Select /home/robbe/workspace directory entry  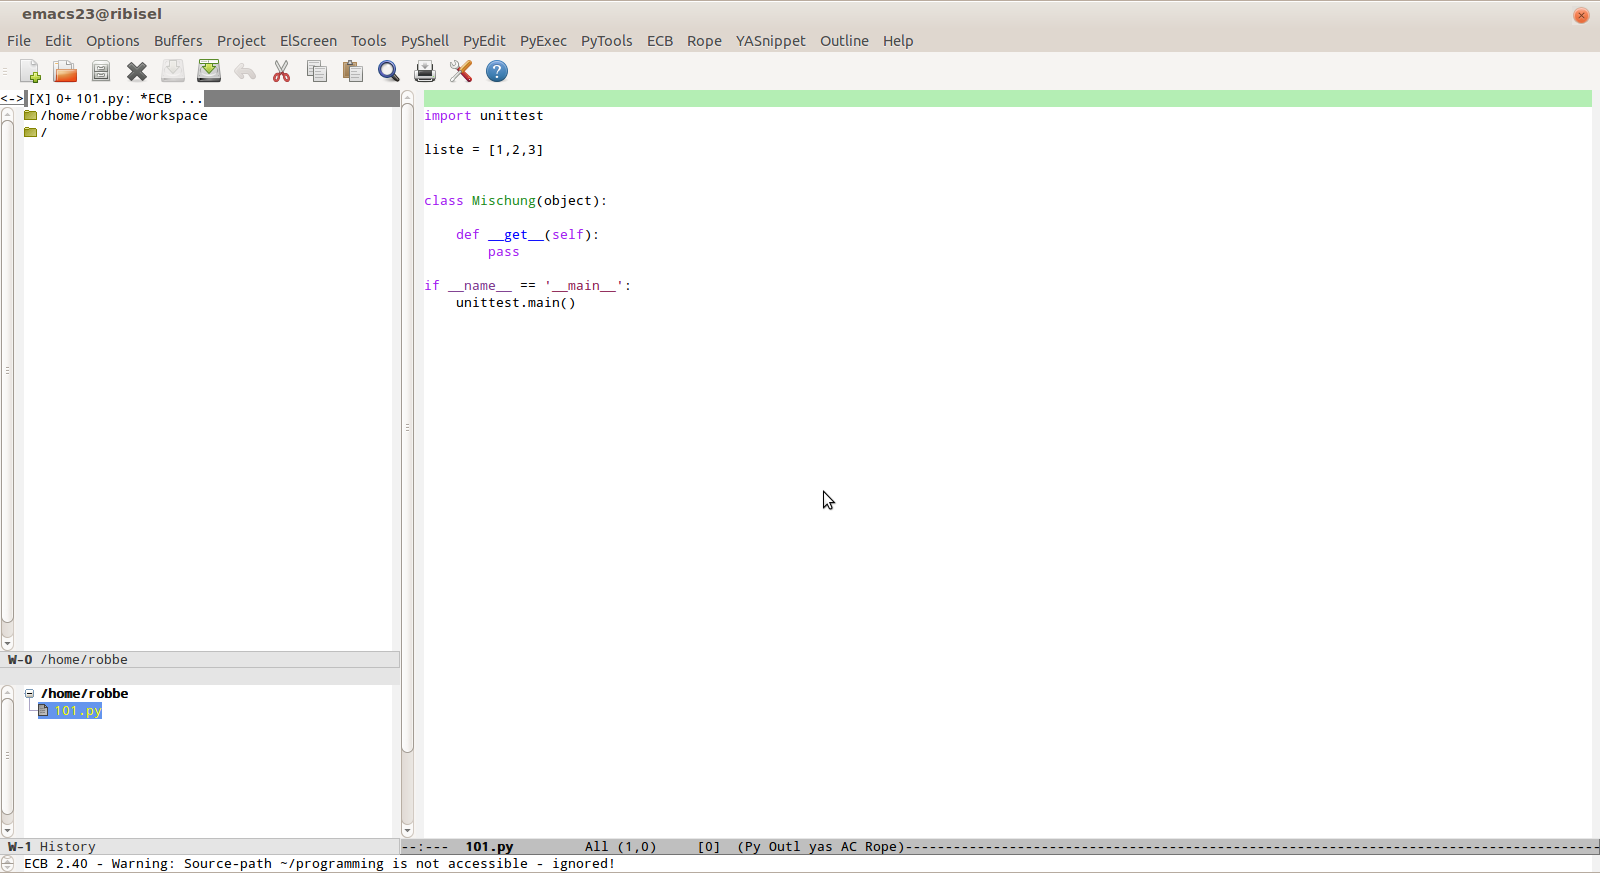[124, 115]
